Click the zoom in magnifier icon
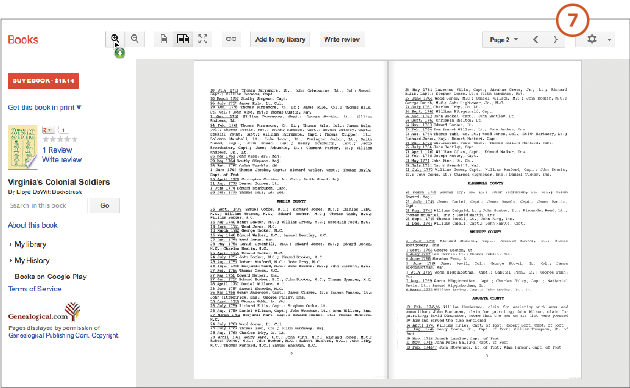 115,39
